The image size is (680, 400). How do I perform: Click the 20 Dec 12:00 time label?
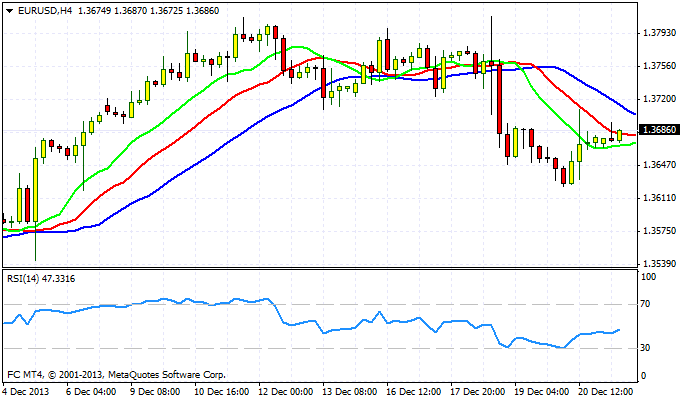pyautogui.click(x=606, y=392)
